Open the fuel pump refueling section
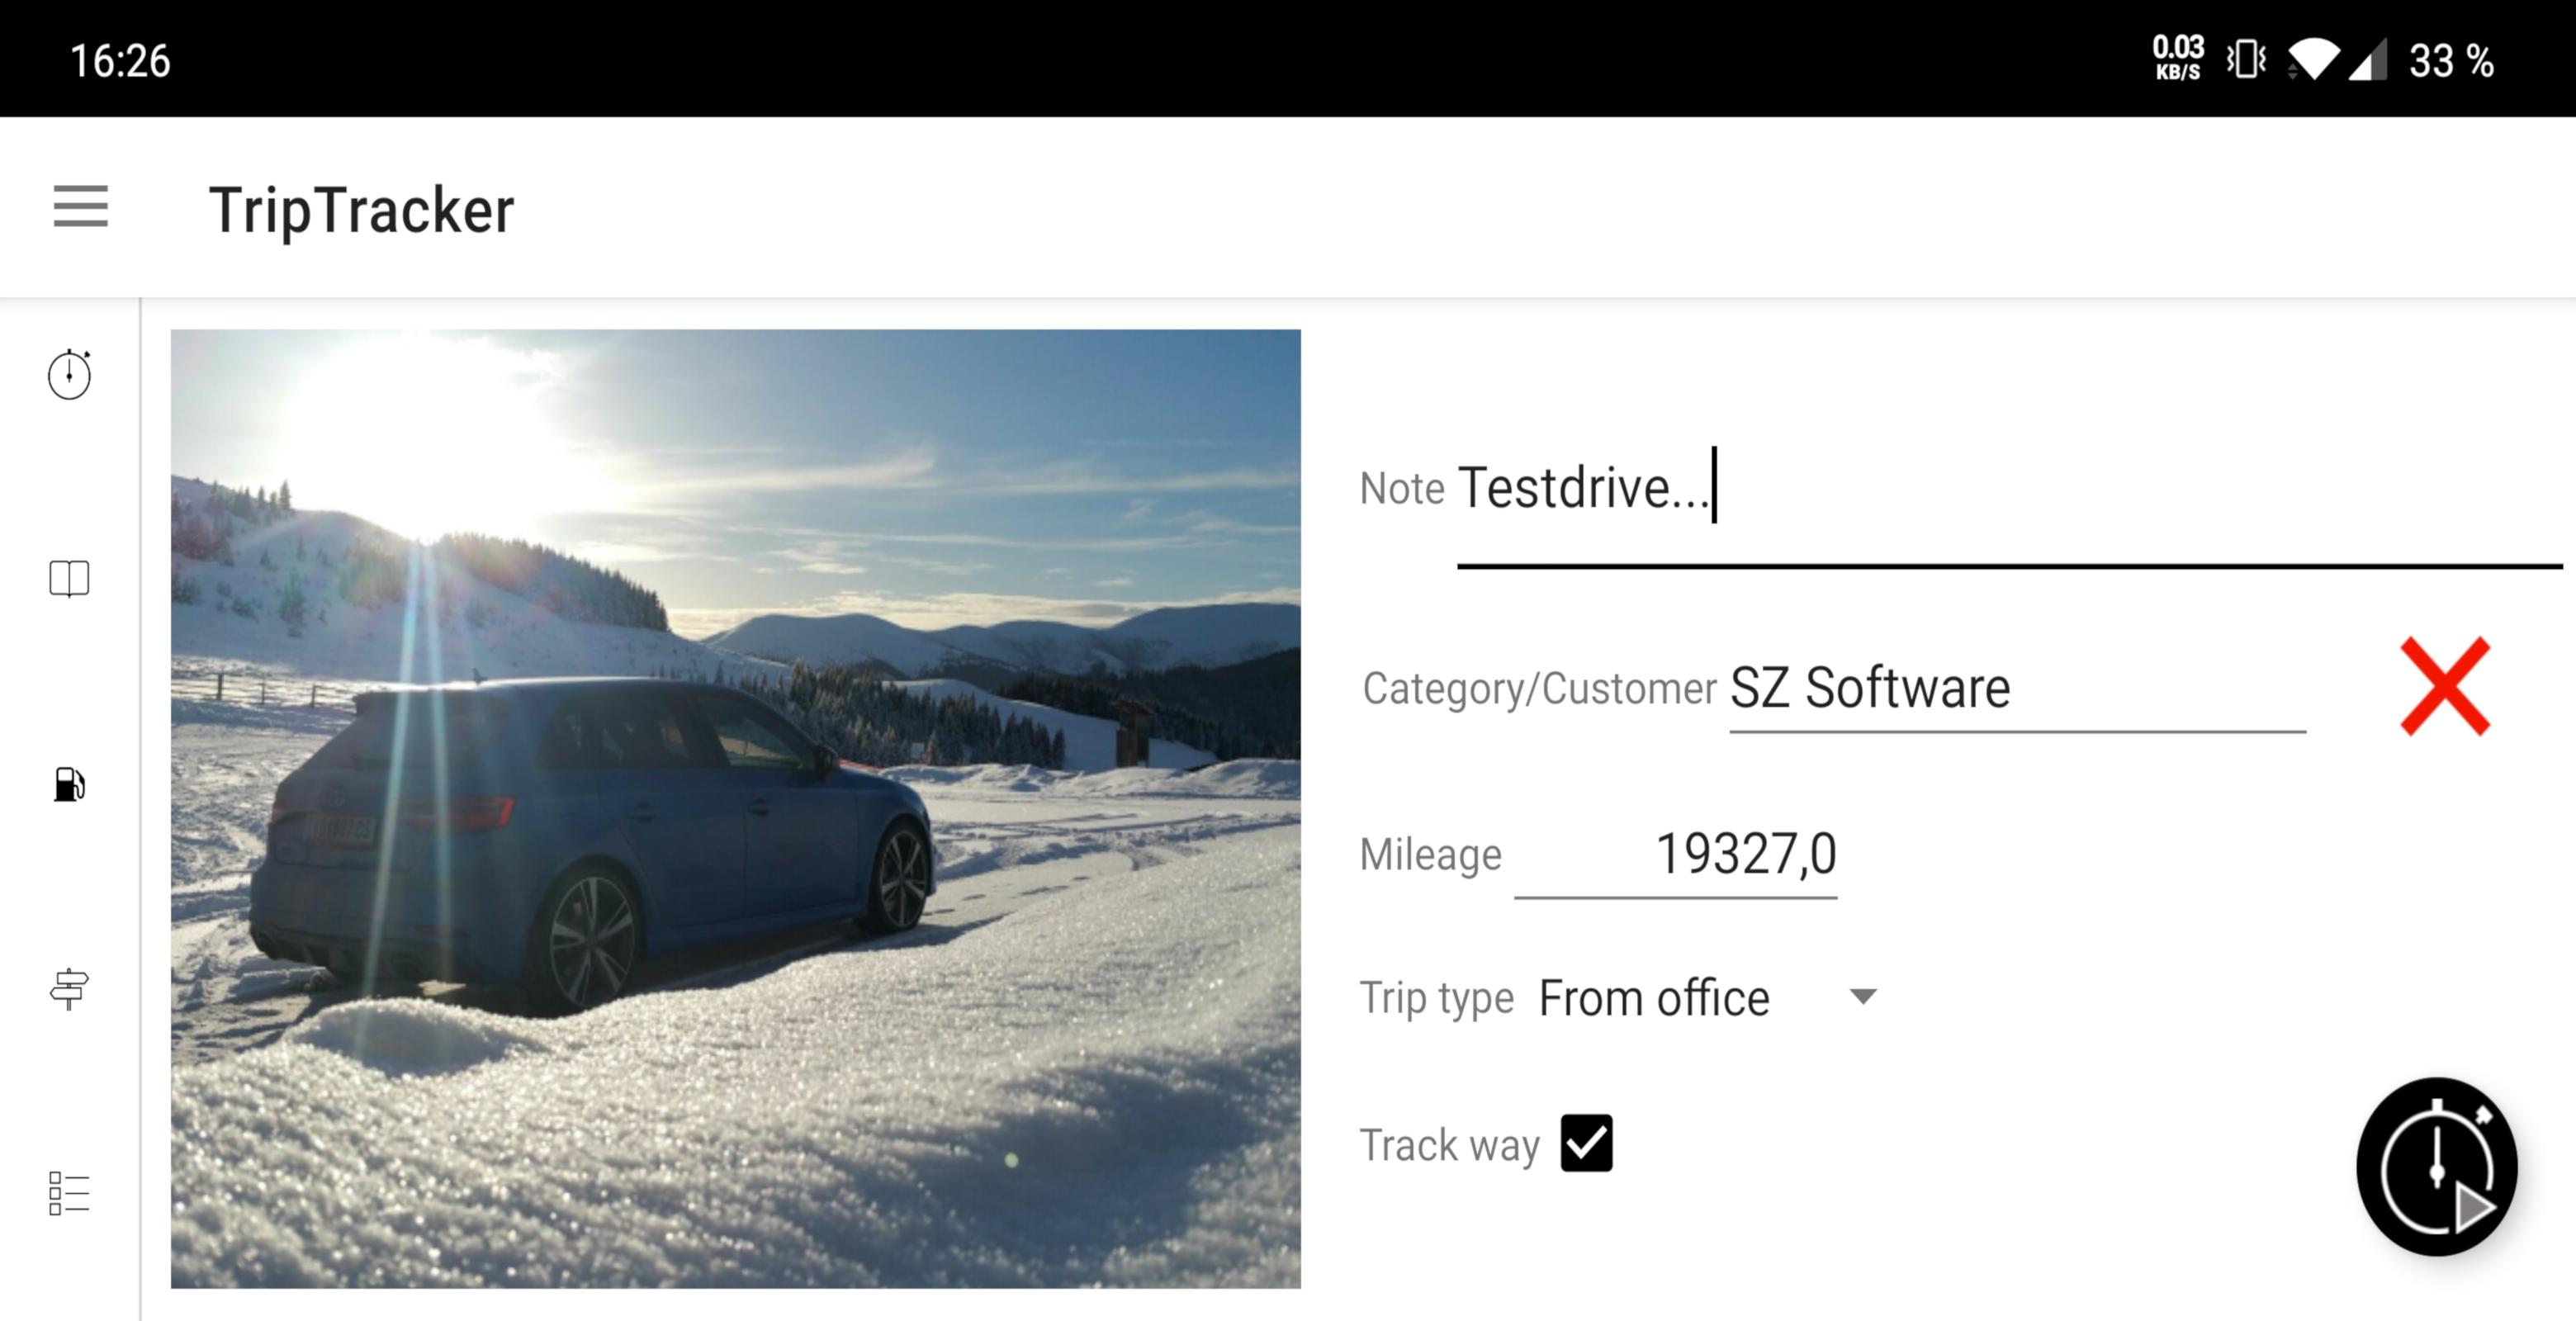This screenshot has width=2576, height=1321. (x=69, y=784)
